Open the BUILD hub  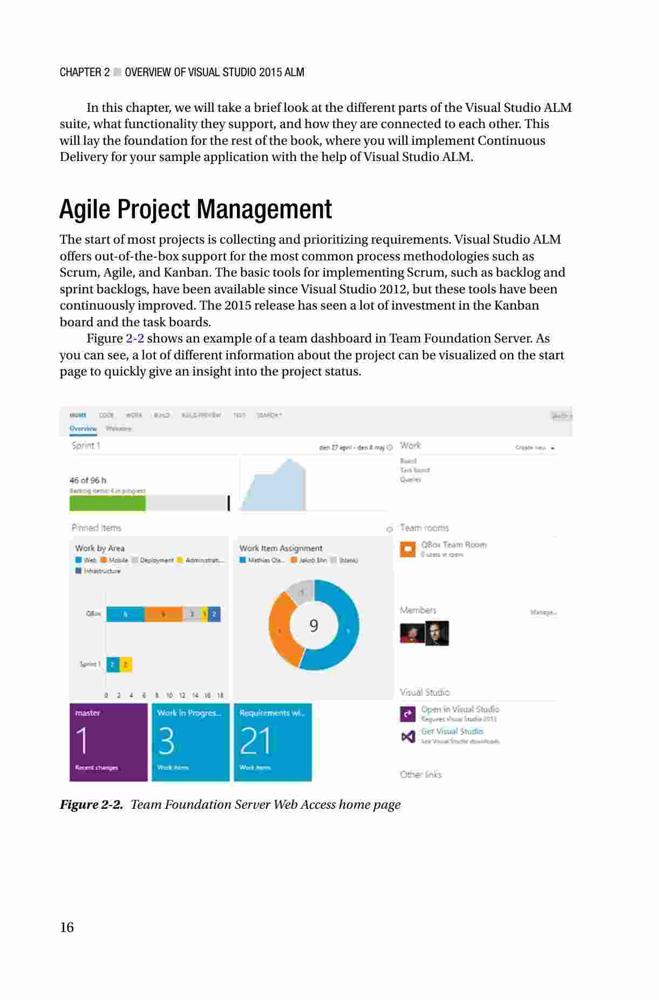pos(162,415)
